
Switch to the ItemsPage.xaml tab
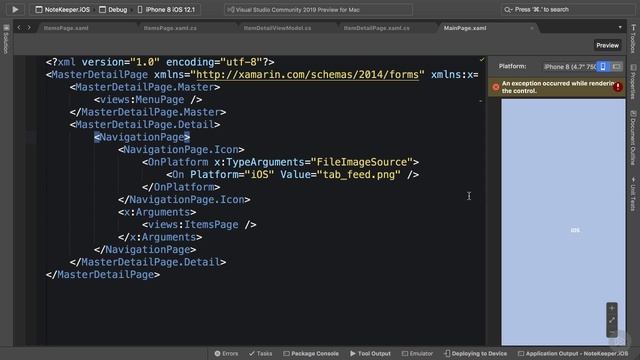[x=66, y=28]
